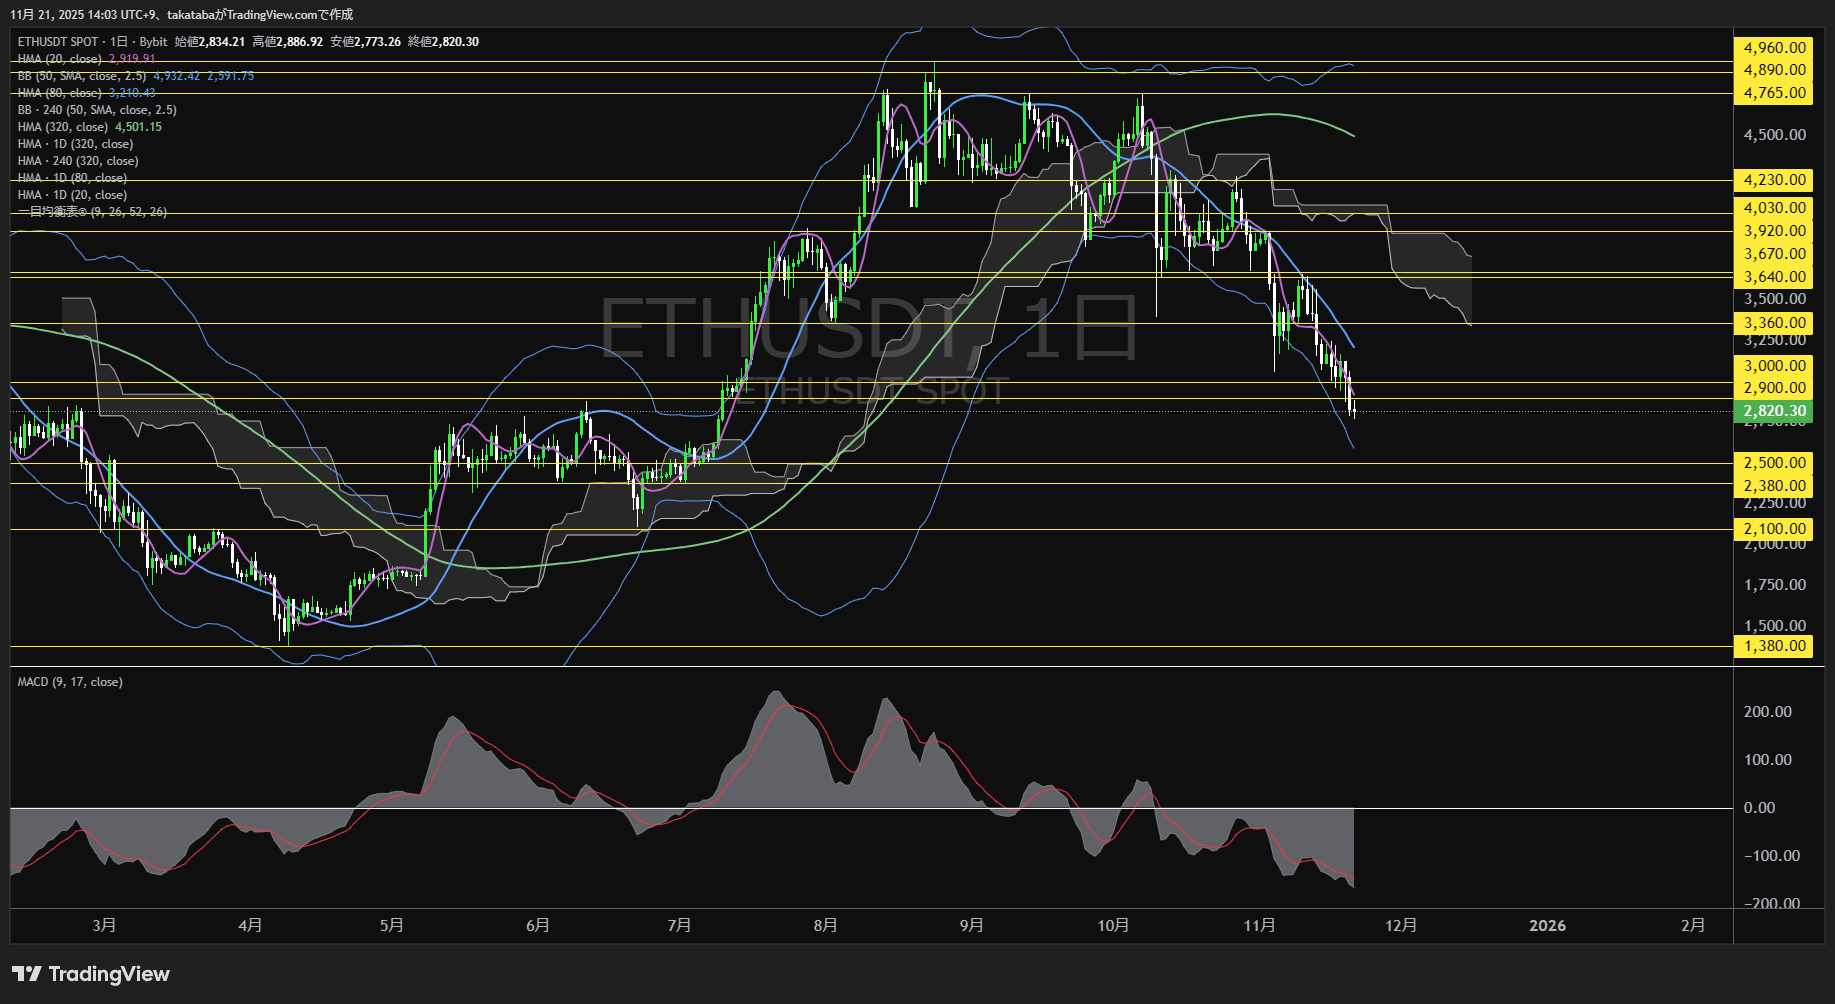Image resolution: width=1835 pixels, height=1004 pixels.
Task: Select the HMA・240 (320, close) indicator
Action: (x=78, y=161)
